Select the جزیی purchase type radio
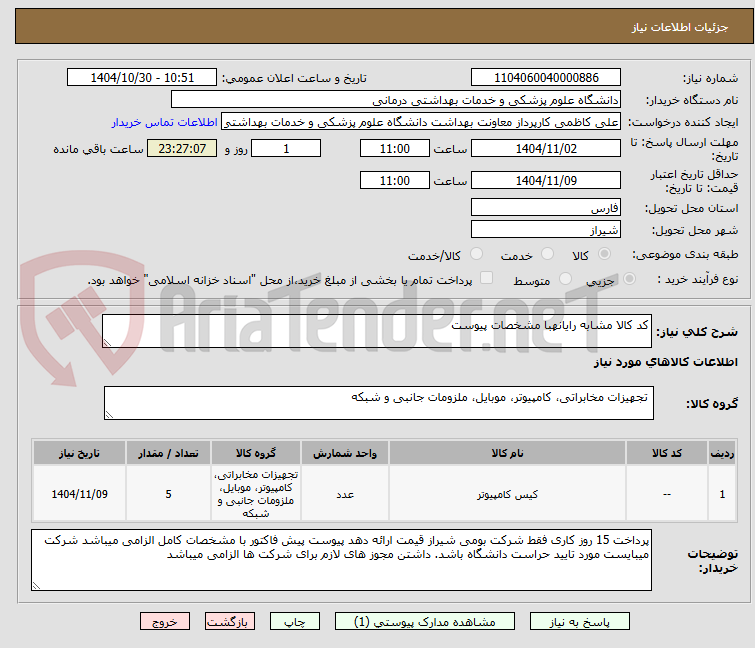This screenshot has width=755, height=648. (629, 279)
